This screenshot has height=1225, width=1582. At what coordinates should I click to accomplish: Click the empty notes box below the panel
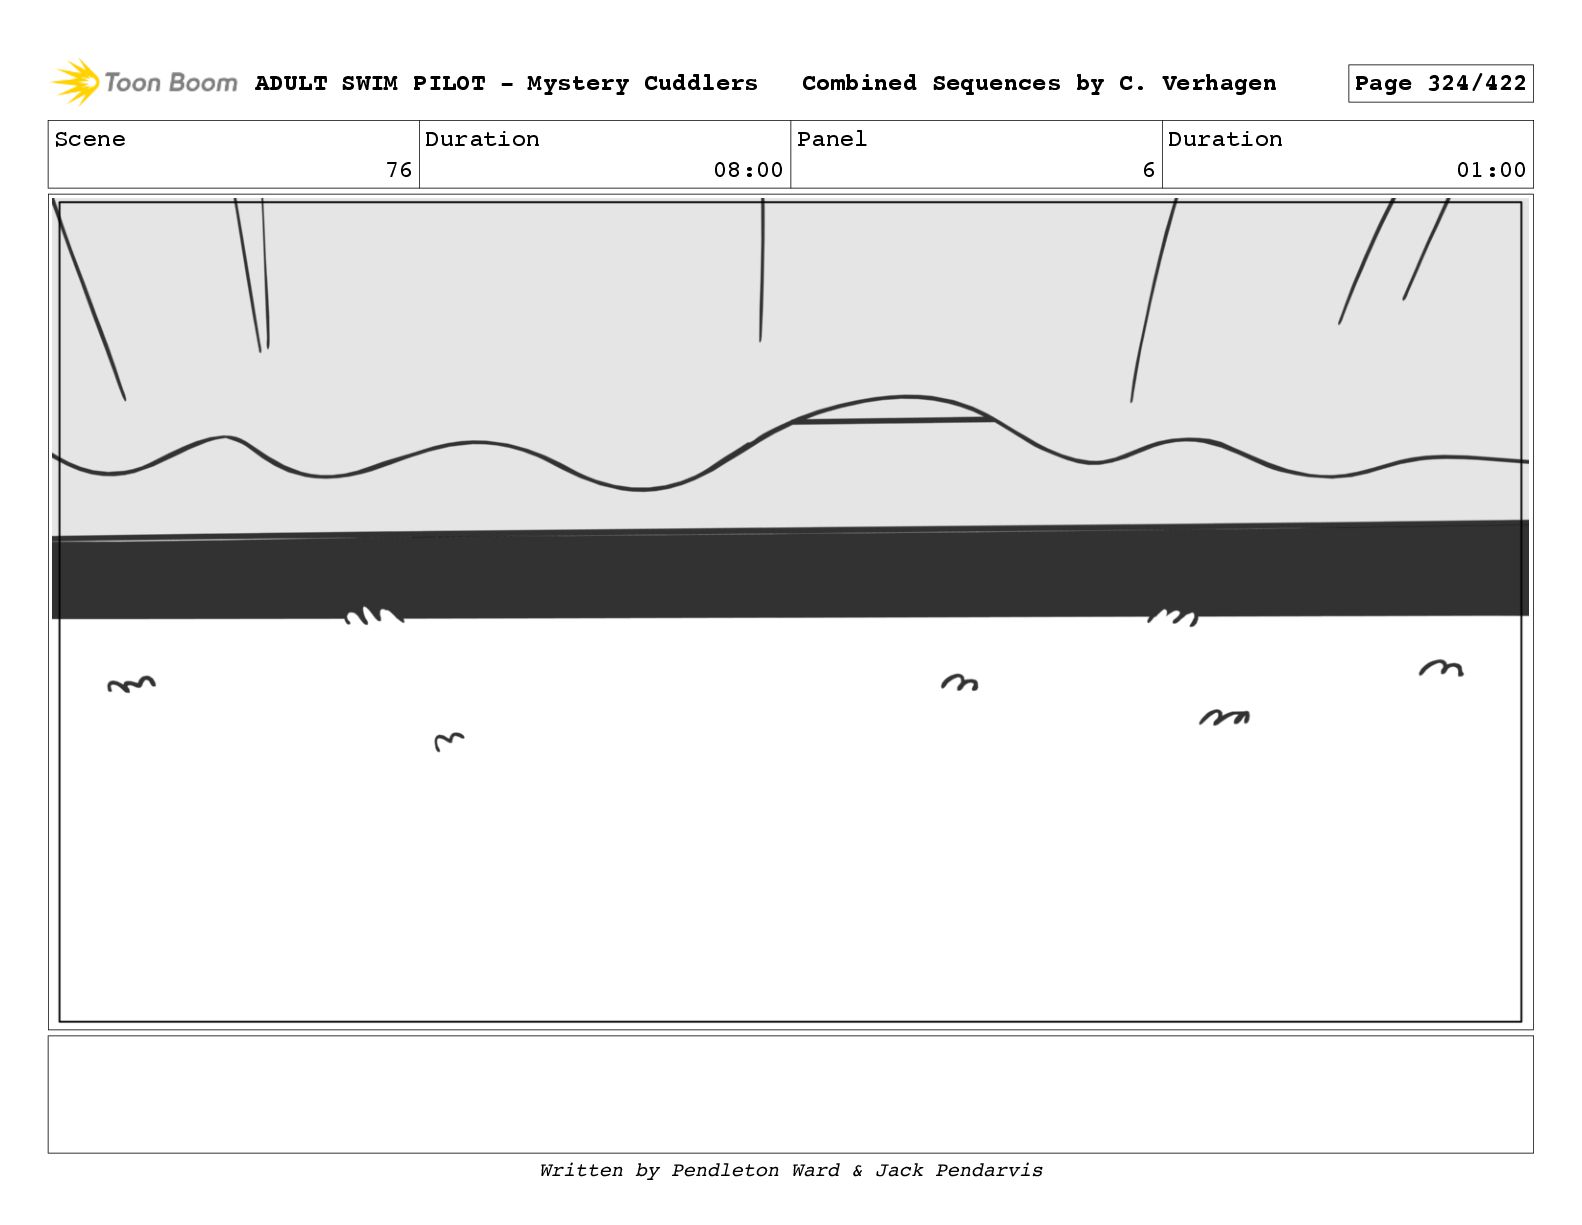tap(790, 1094)
